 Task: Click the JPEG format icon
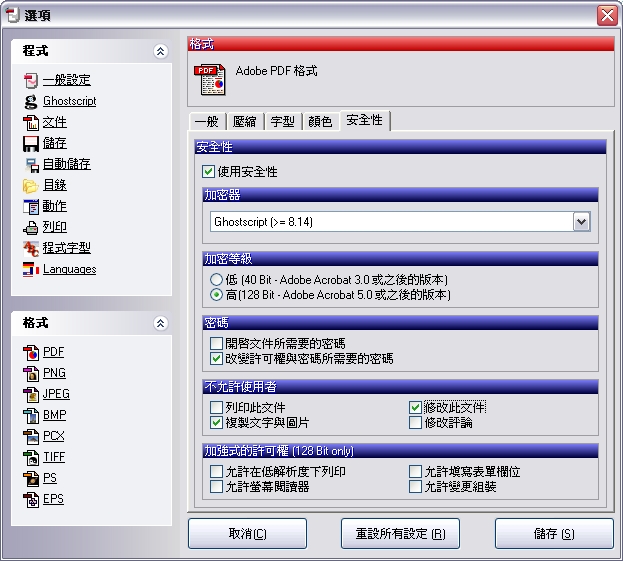[31, 395]
